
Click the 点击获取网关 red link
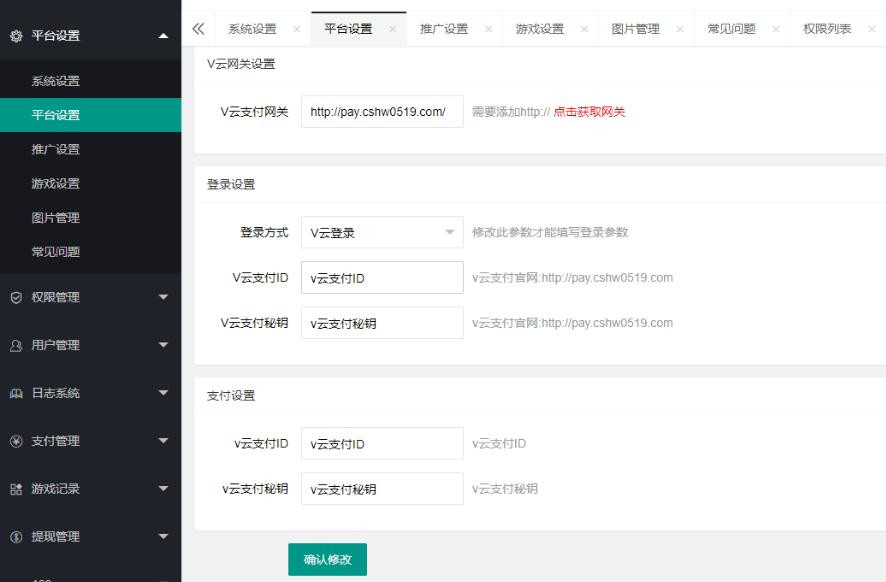589,112
